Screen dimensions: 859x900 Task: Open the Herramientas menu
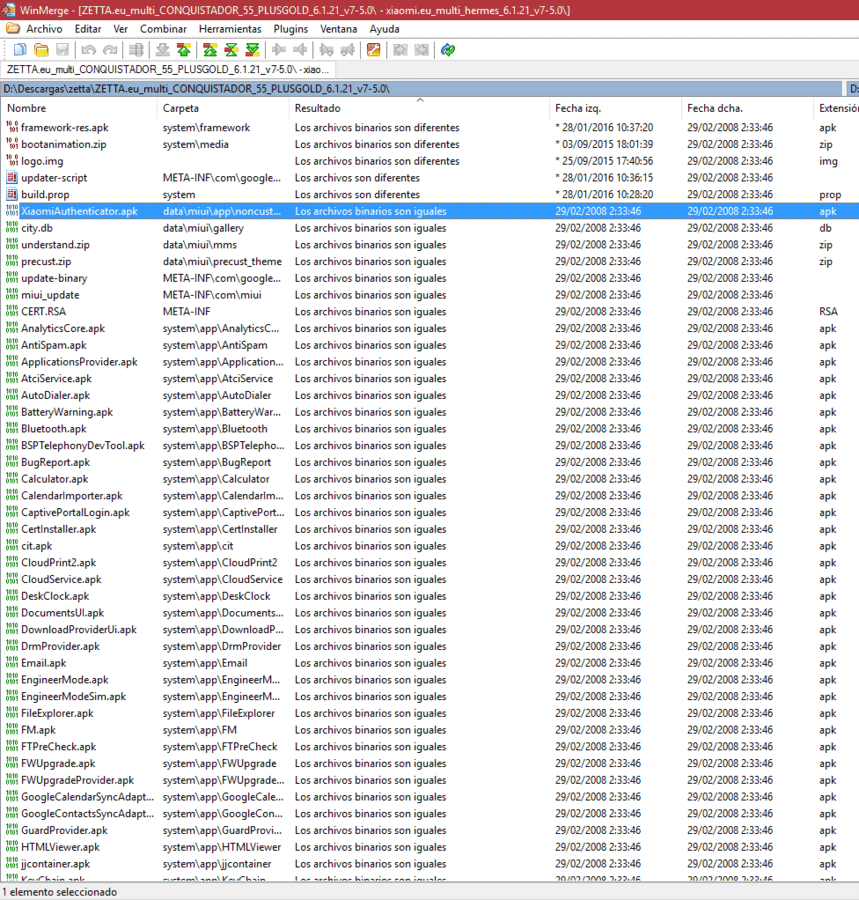(x=230, y=29)
